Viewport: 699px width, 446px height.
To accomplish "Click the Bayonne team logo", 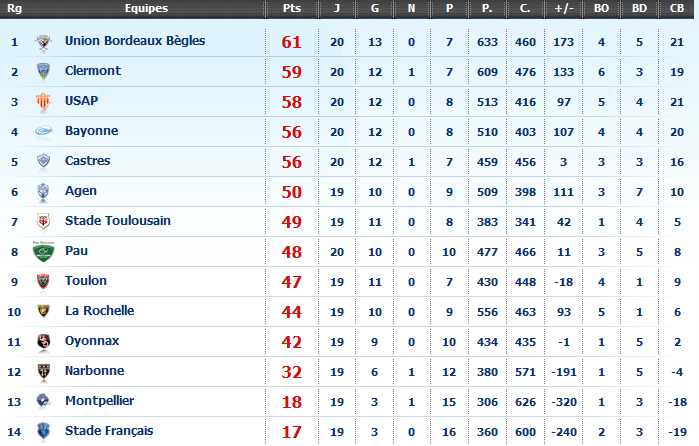I will pyautogui.click(x=43, y=131).
